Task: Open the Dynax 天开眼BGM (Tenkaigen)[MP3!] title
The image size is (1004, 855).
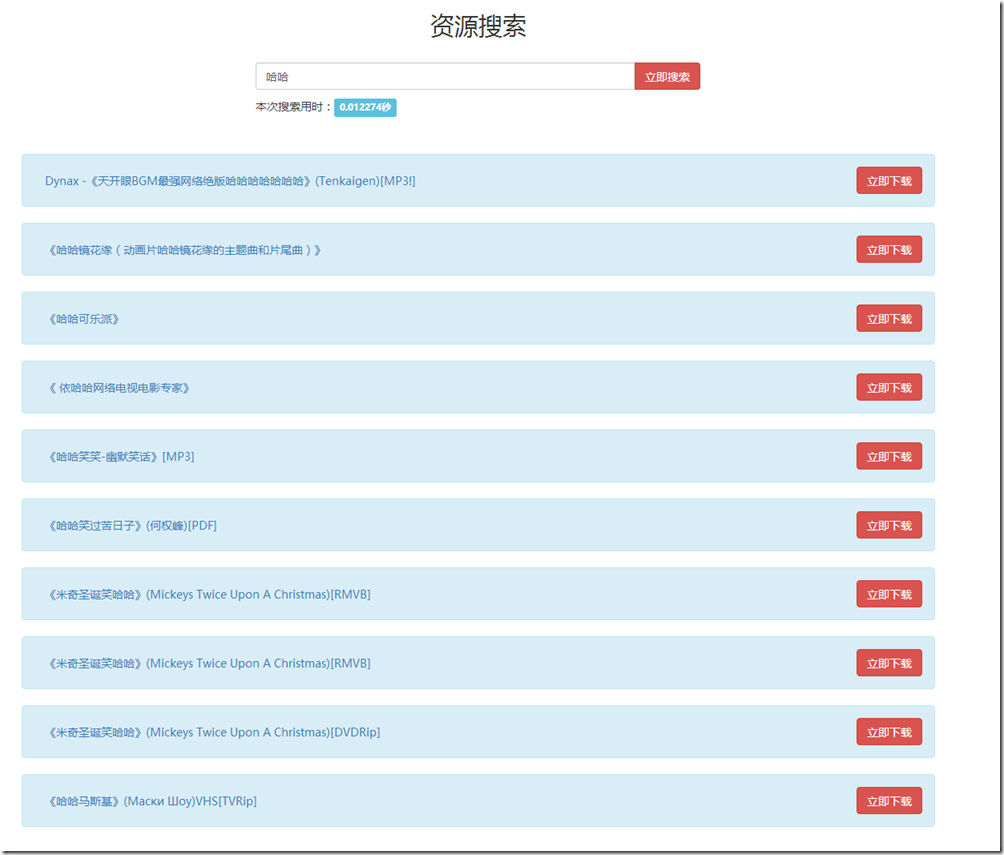Action: click(230, 181)
